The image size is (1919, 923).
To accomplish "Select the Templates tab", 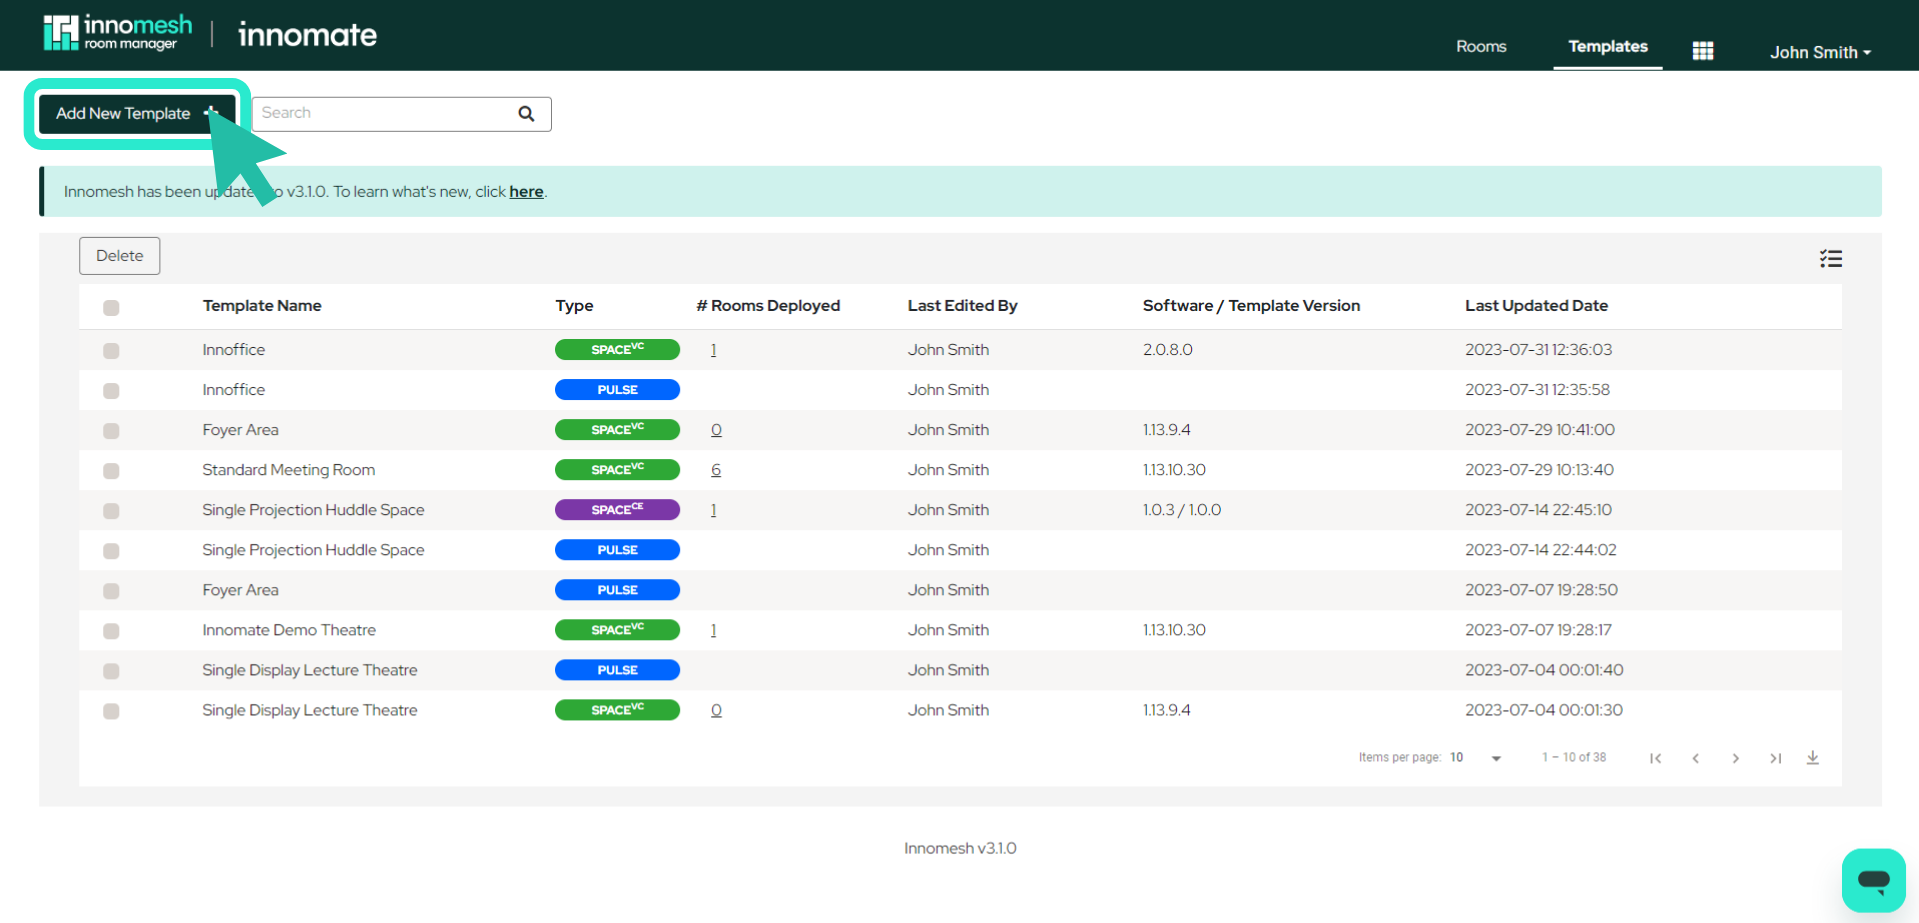I will (1606, 46).
